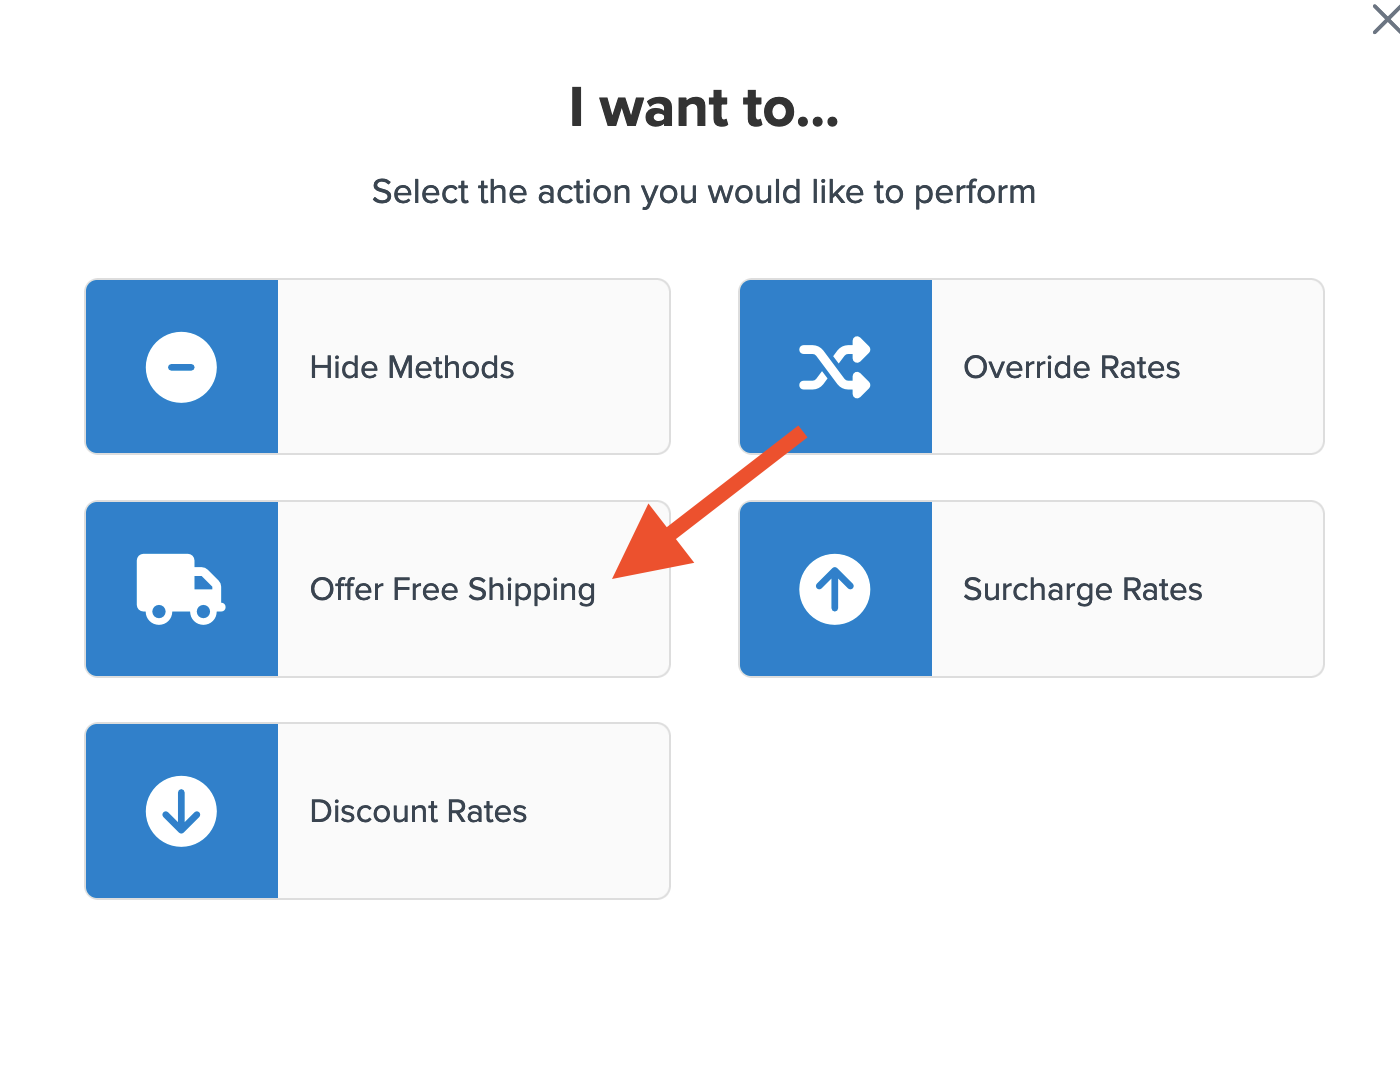Click the down arrow circle Discount icon

(181, 811)
